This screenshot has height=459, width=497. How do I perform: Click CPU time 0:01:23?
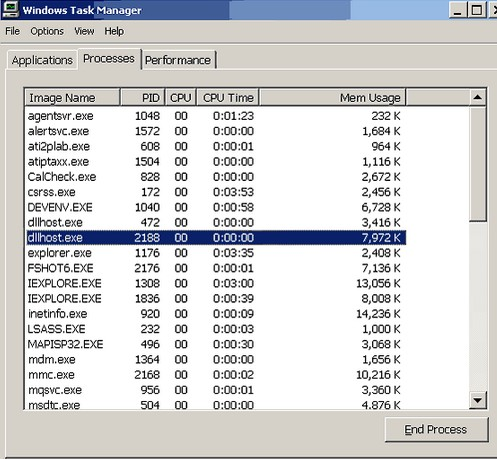[x=233, y=116]
